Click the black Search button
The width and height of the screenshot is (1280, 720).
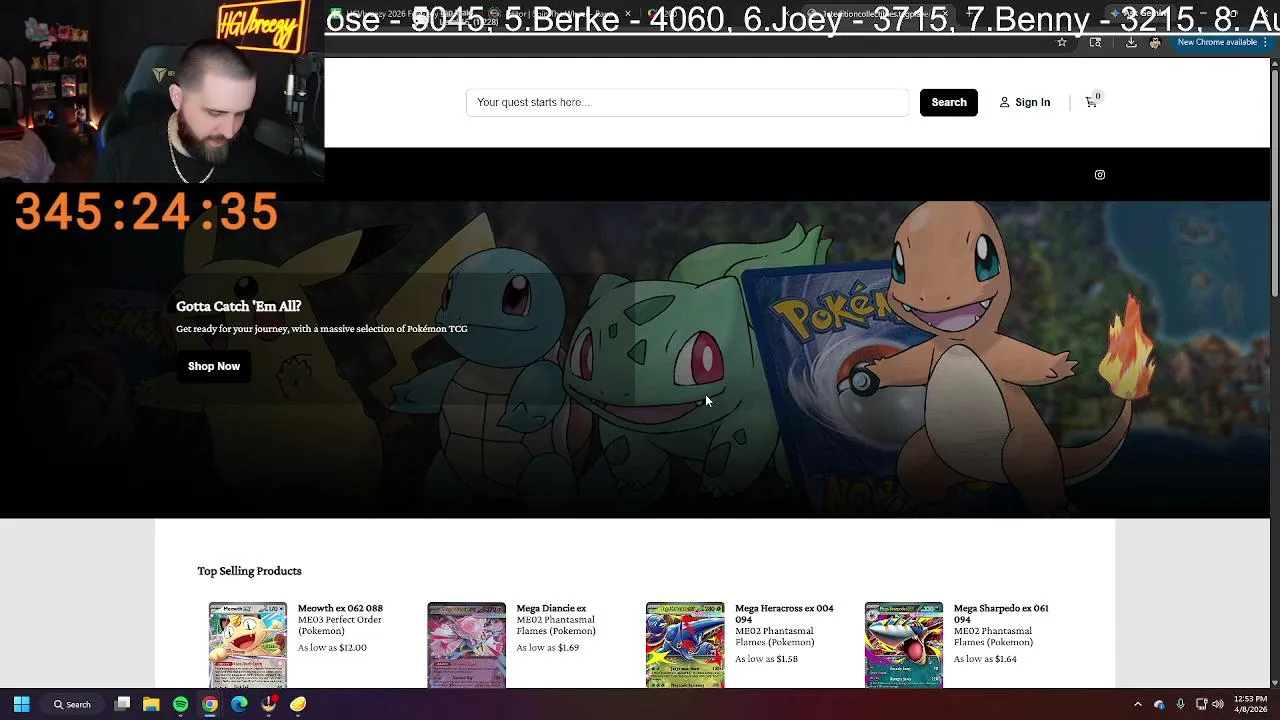click(x=949, y=102)
